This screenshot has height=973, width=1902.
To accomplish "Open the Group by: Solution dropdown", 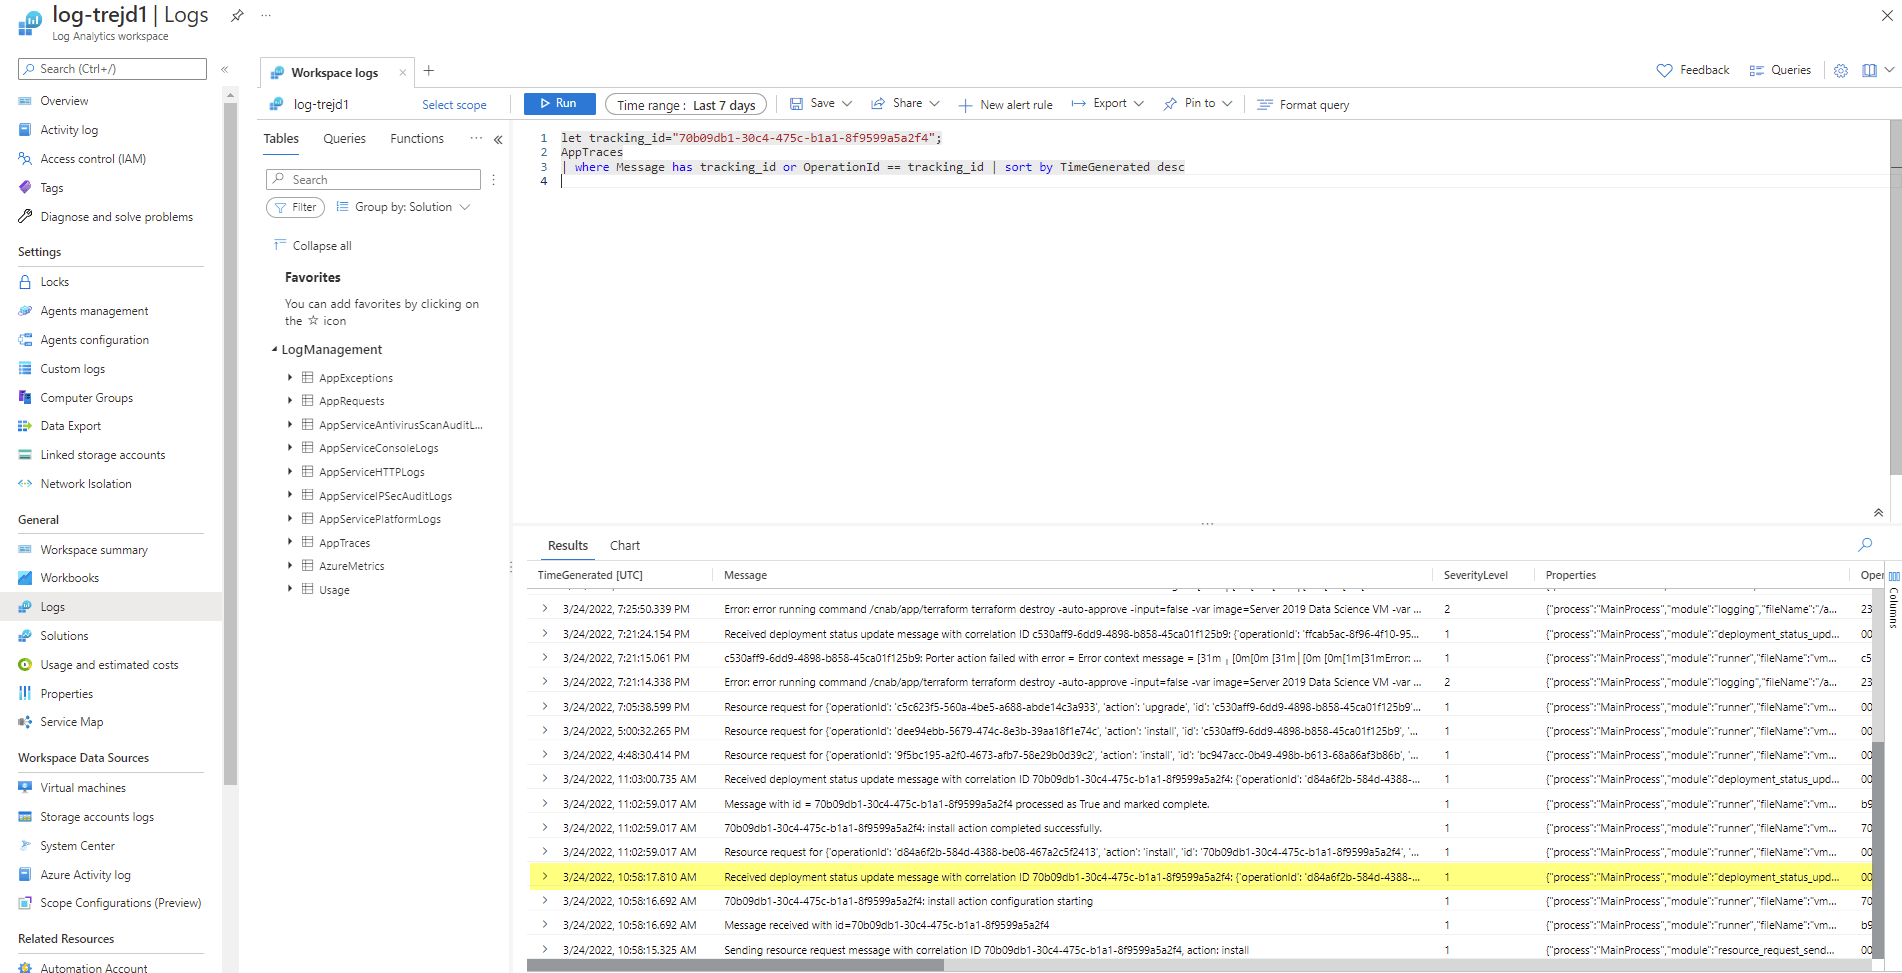I will (403, 207).
